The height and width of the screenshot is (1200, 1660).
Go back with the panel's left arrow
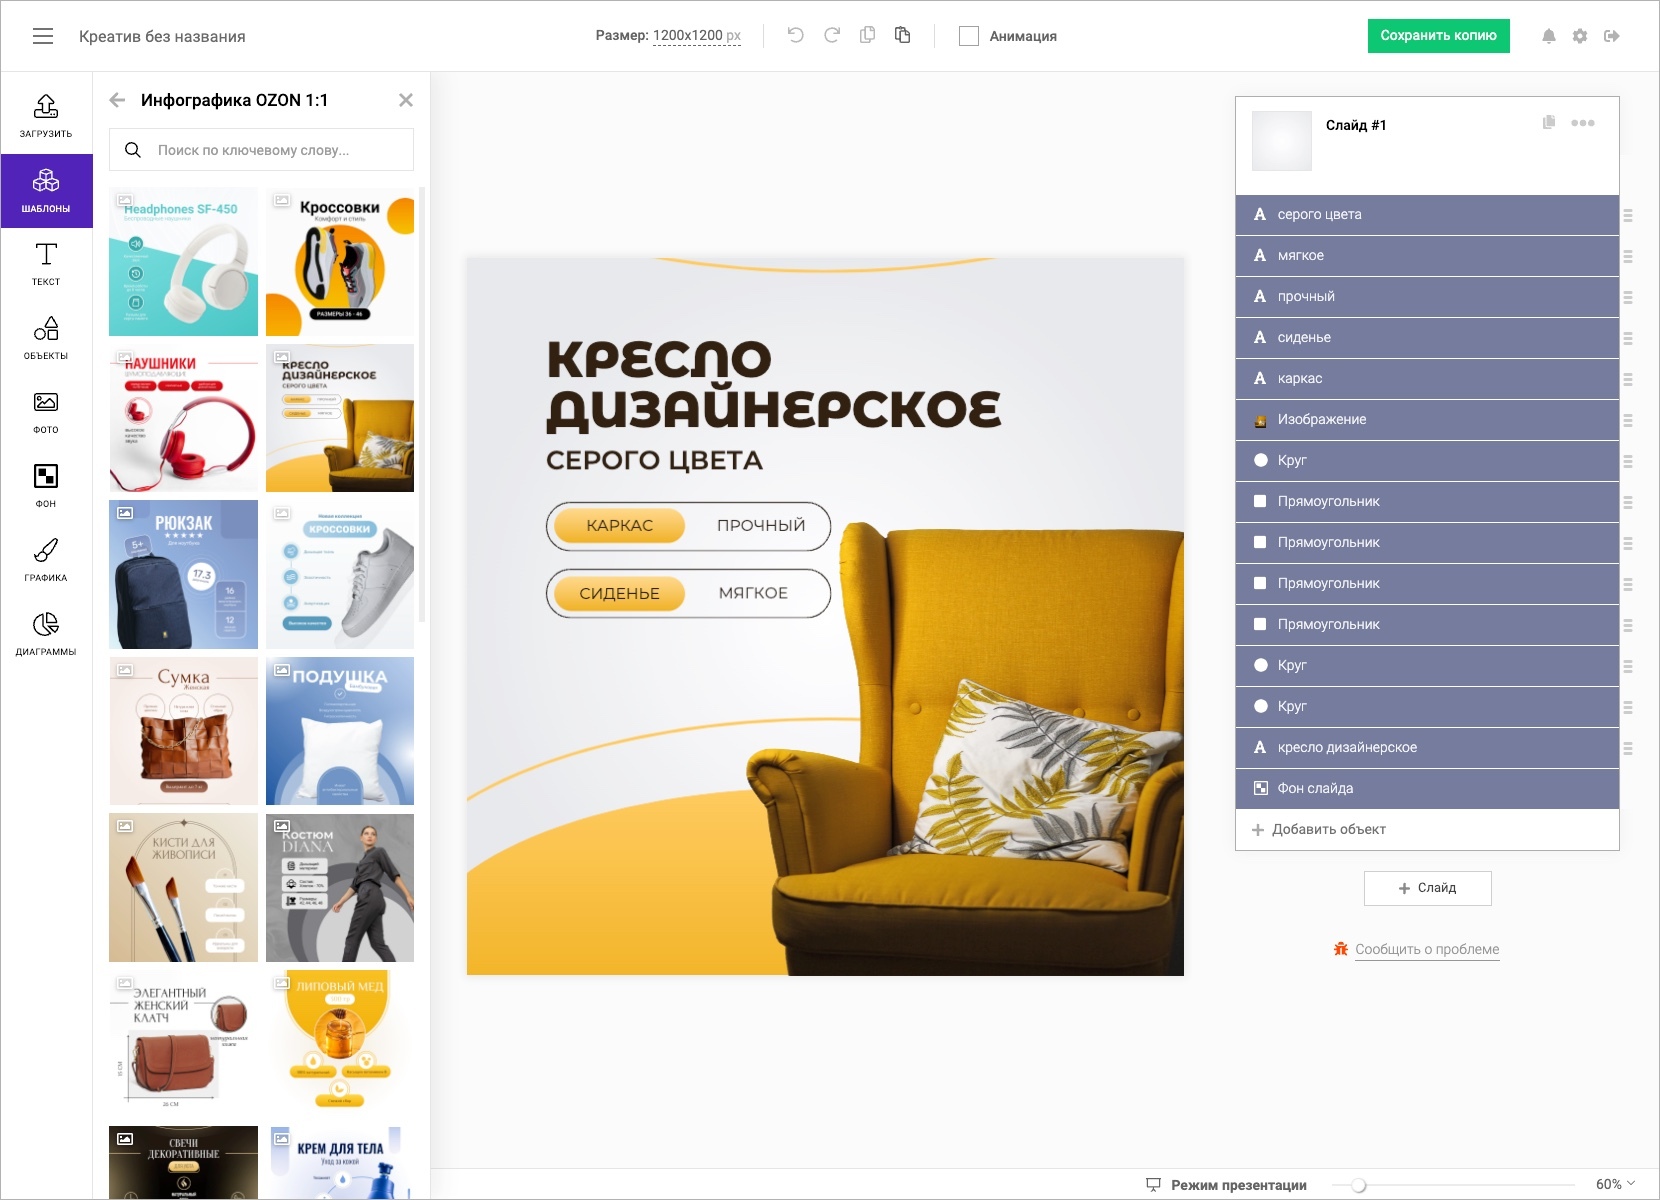point(118,100)
